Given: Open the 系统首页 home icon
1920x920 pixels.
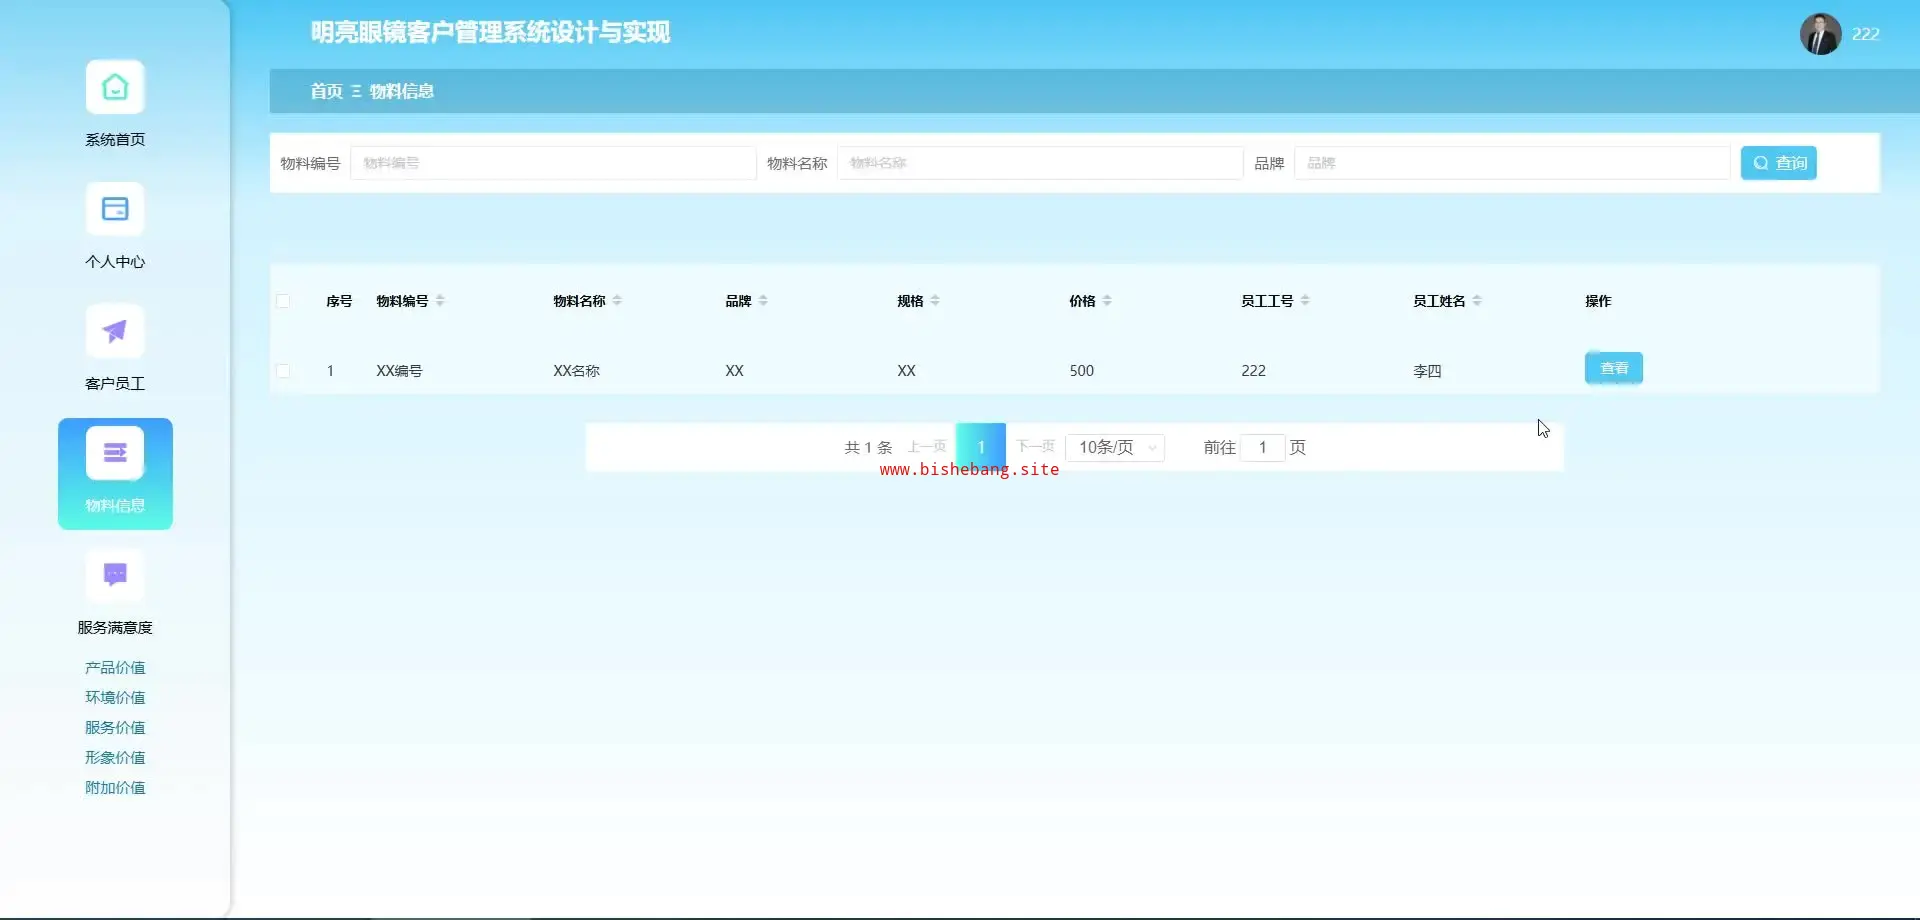Looking at the screenshot, I should 115,88.
